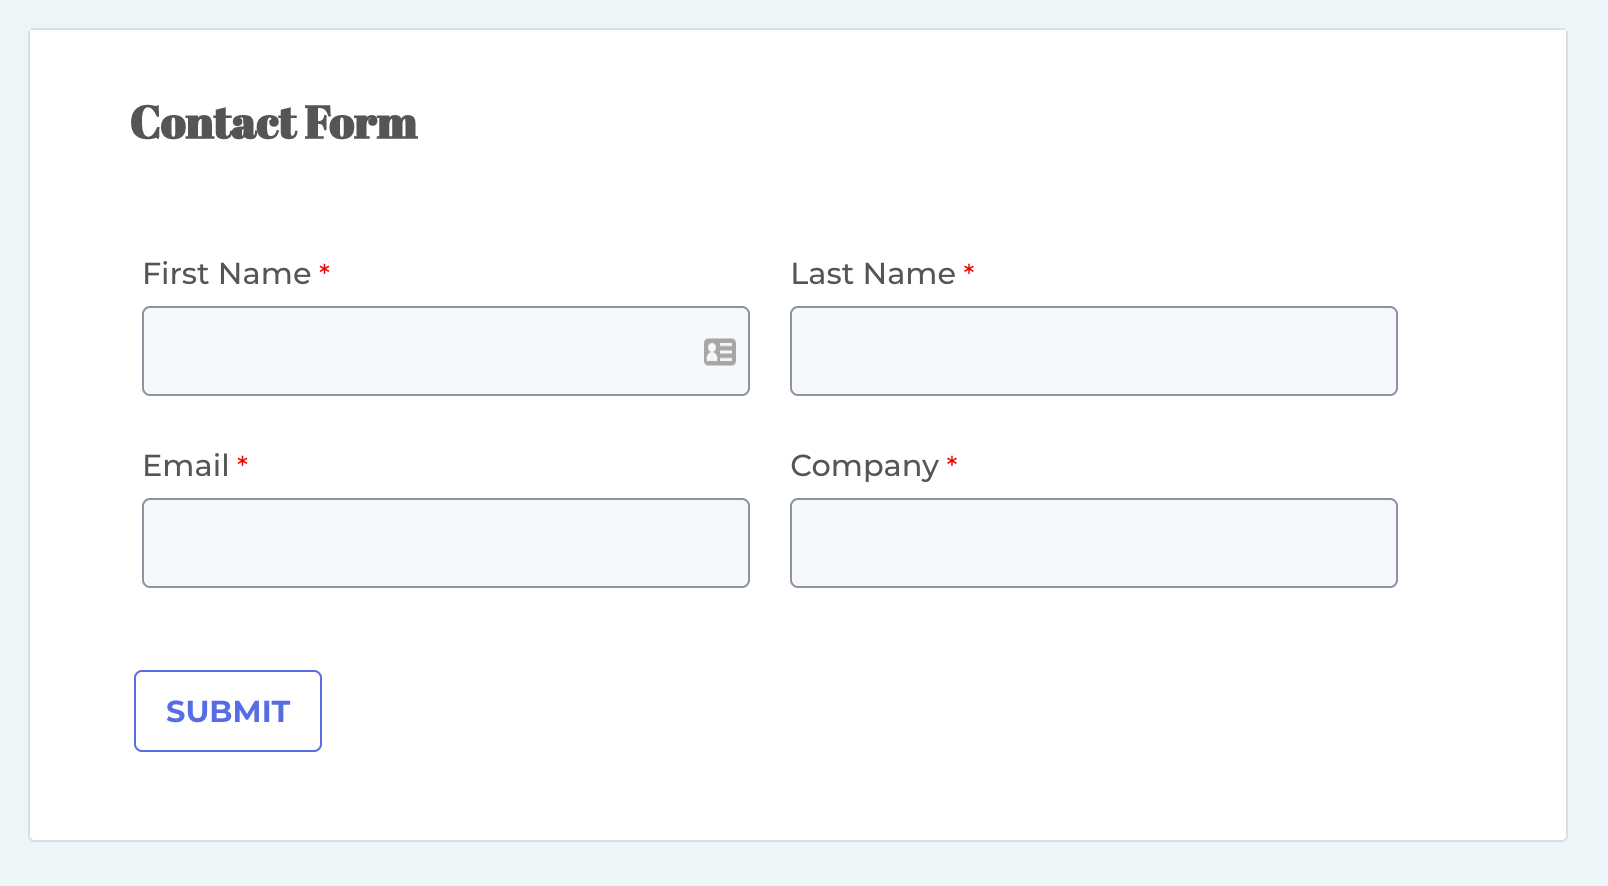Screen dimensions: 1608x886
Task: Click the Last Name label
Action: tap(873, 274)
